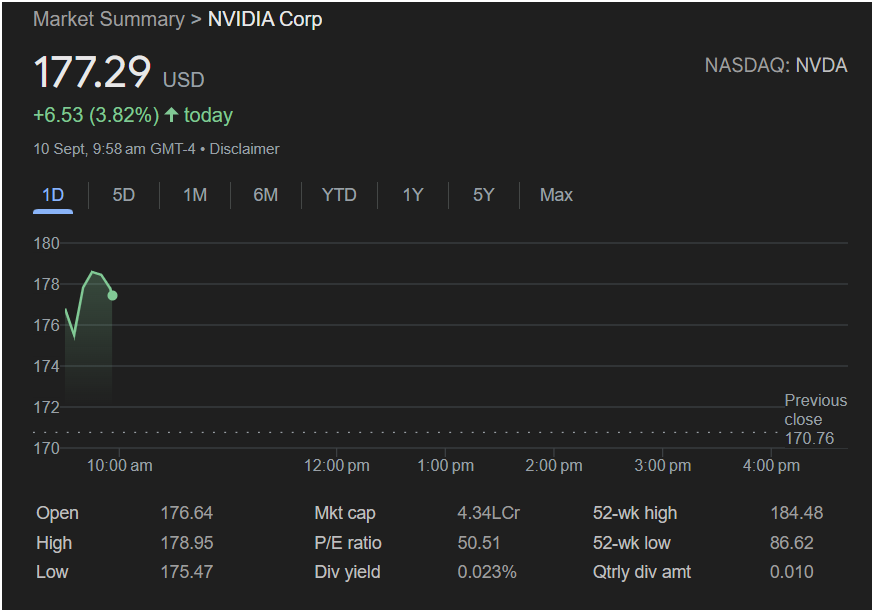Image resolution: width=874 pixels, height=612 pixels.
Task: Click the 52-wk high value 184.48
Action: pyautogui.click(x=797, y=513)
